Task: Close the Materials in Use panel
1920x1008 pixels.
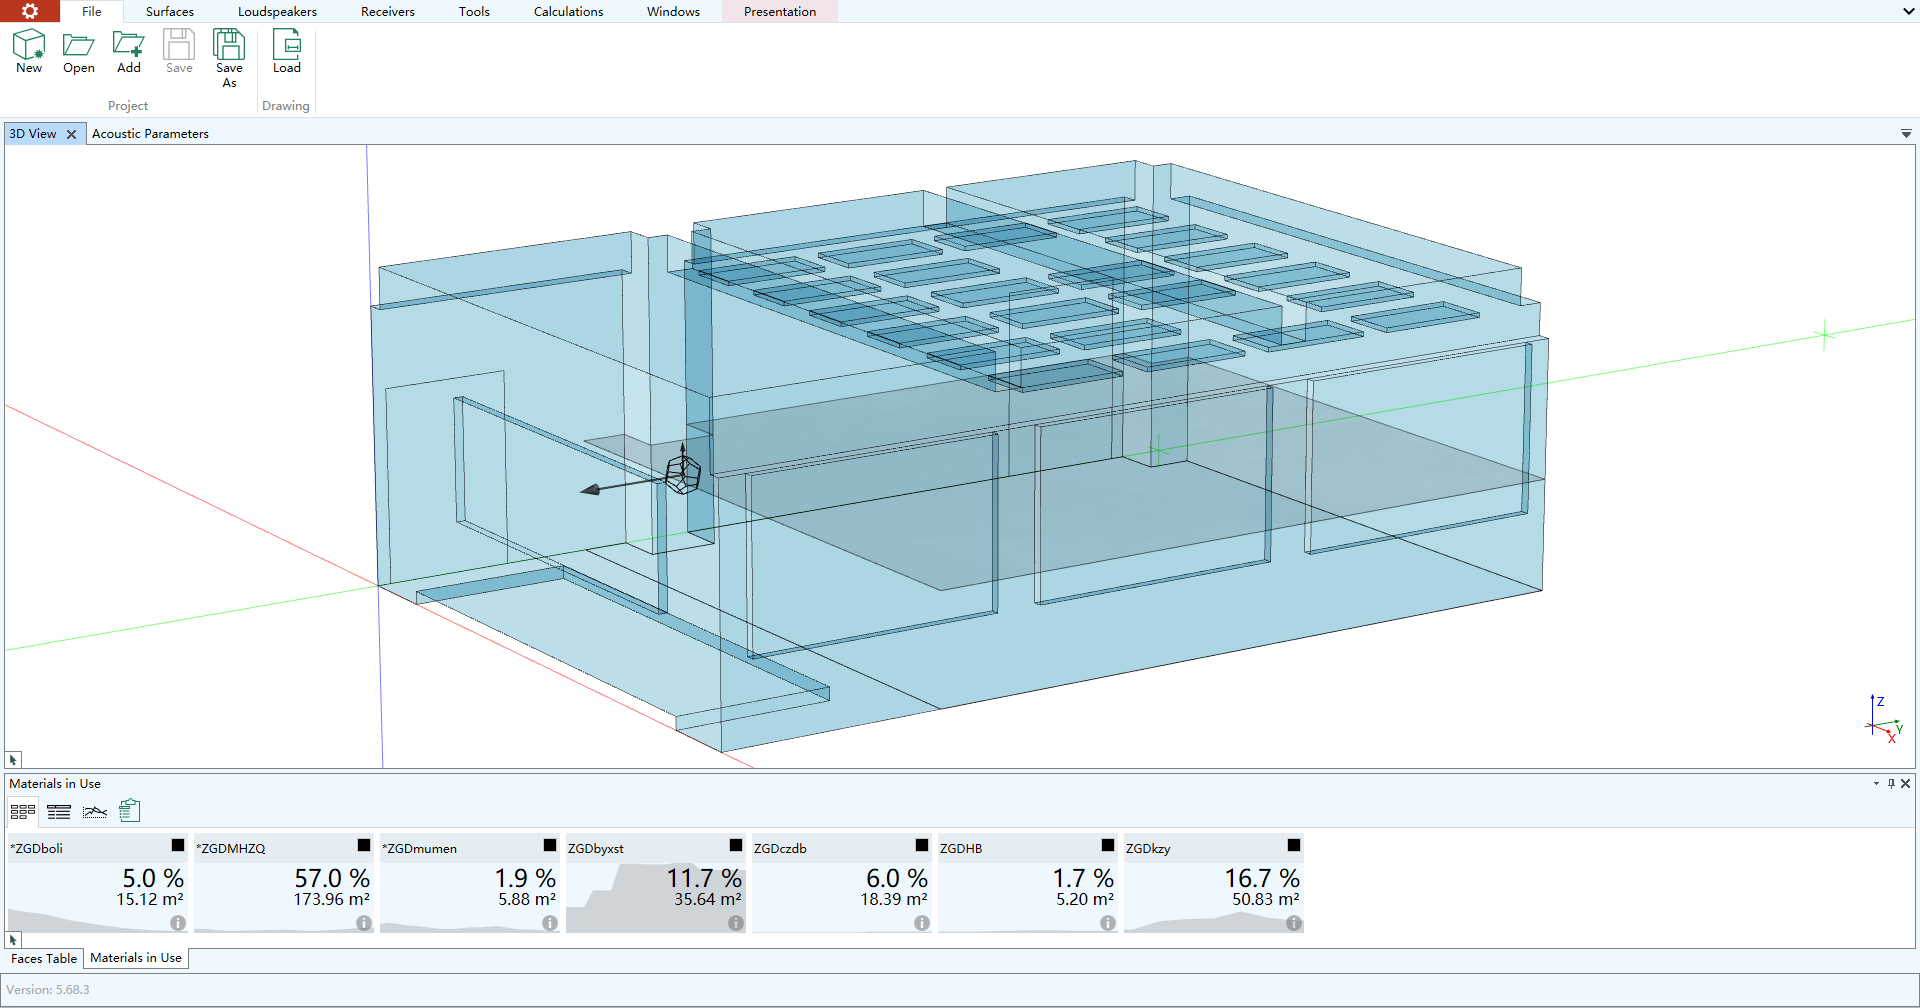Action: click(1906, 784)
